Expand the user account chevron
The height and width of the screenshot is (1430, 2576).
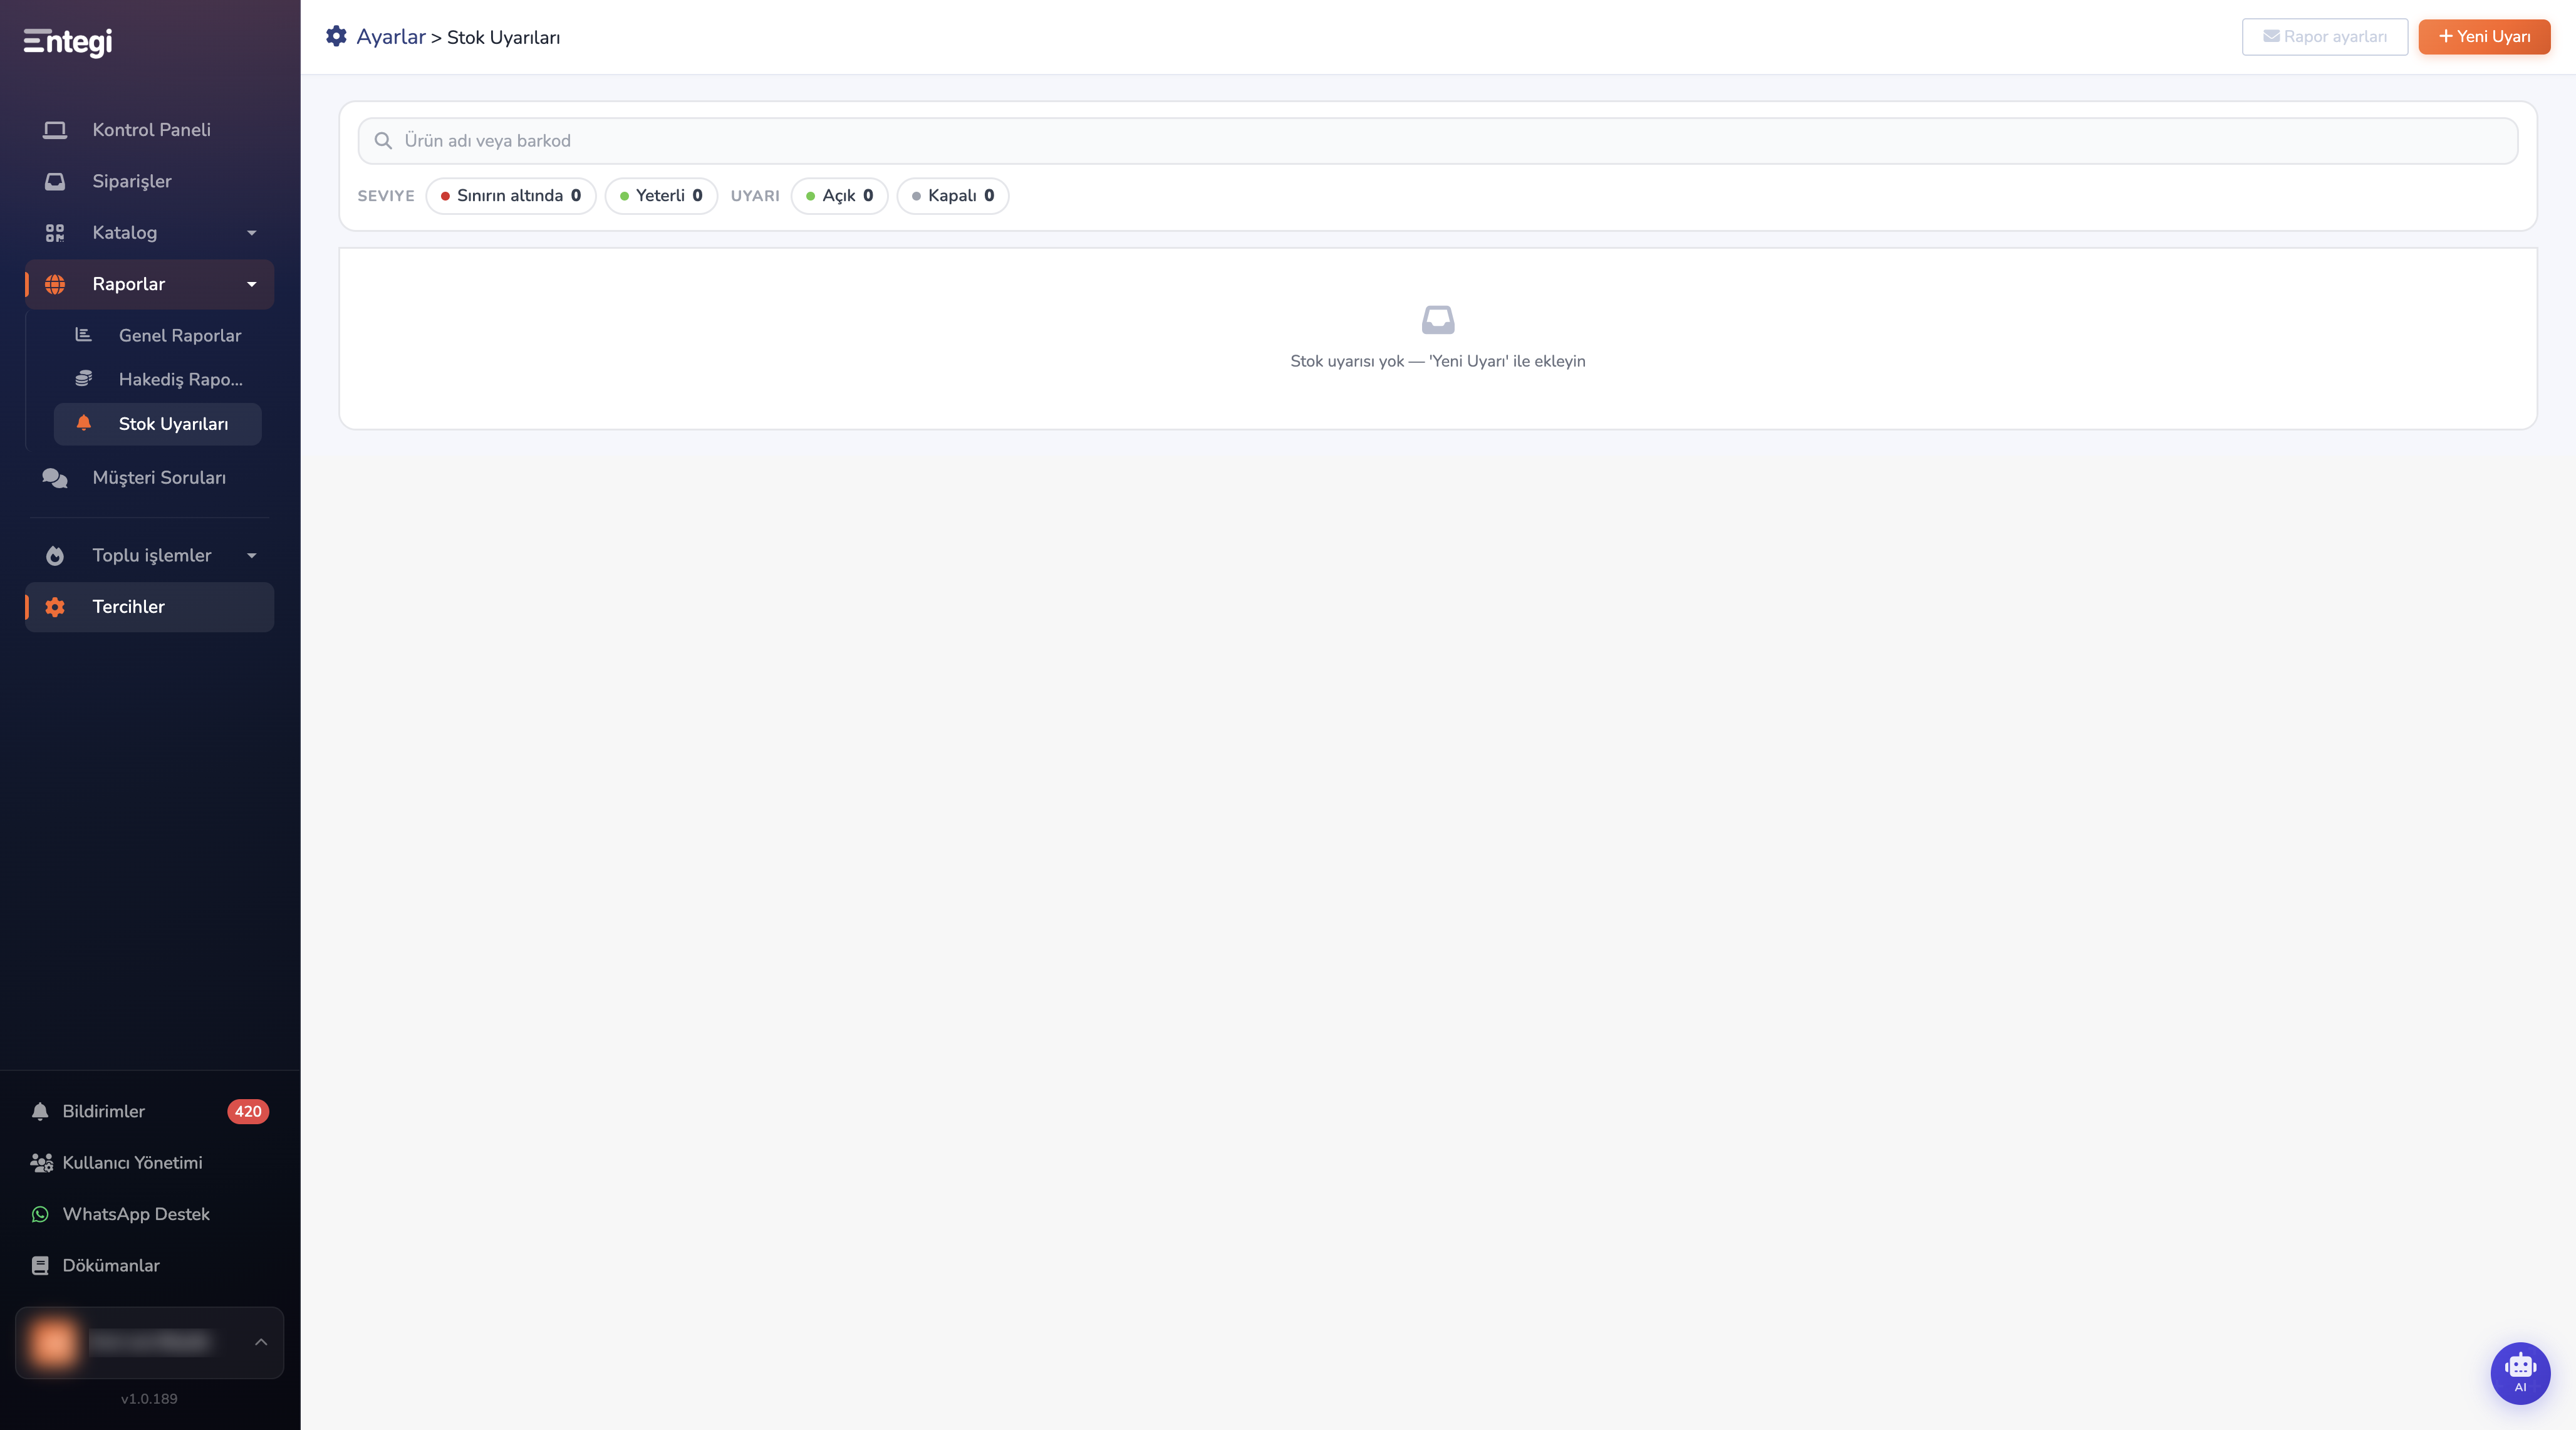(x=261, y=1342)
